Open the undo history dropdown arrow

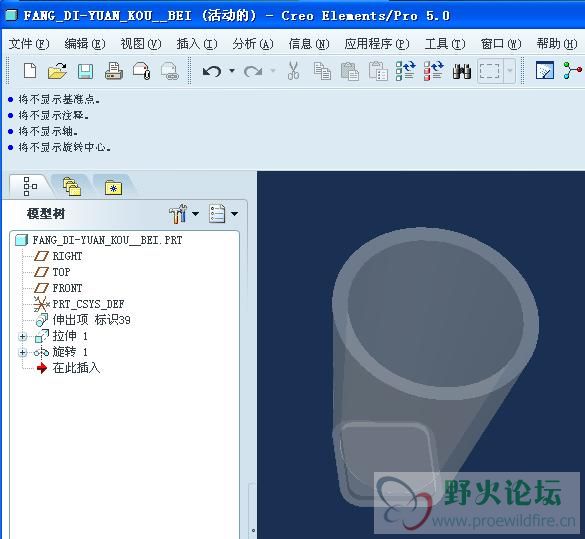point(232,70)
